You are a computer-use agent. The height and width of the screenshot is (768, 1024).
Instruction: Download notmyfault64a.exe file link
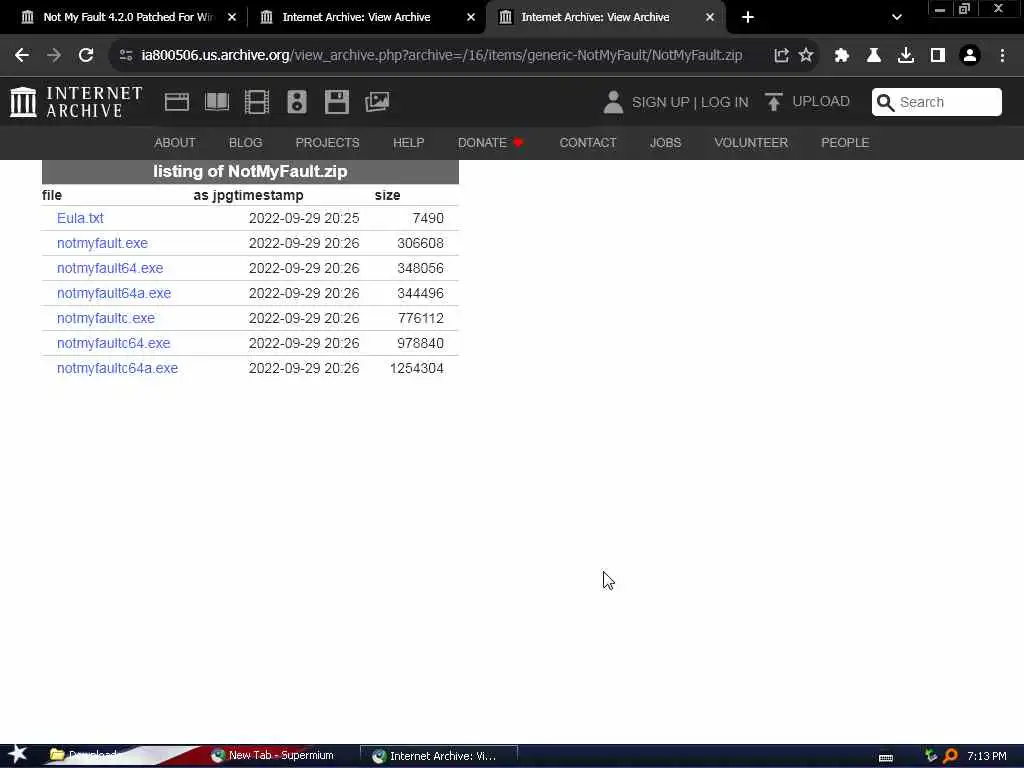point(114,293)
